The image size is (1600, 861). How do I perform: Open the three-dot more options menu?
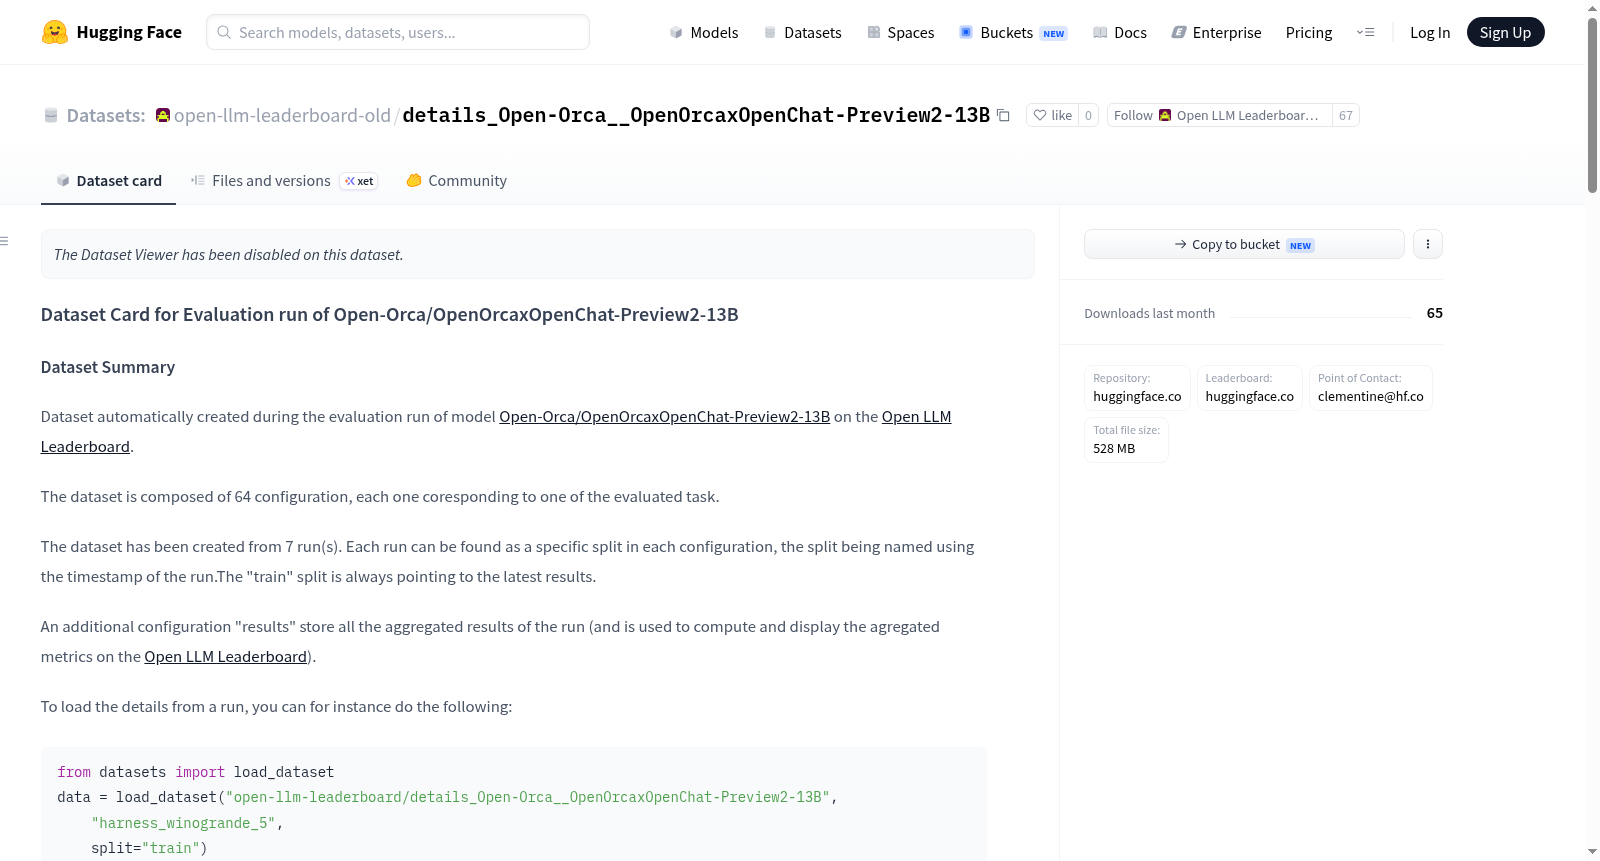tap(1428, 244)
